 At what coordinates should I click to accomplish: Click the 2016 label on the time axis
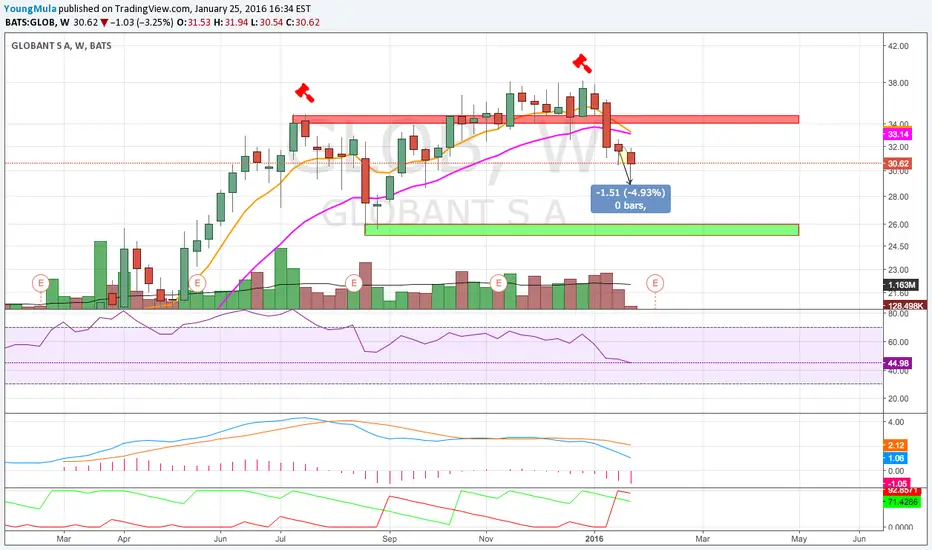click(594, 539)
